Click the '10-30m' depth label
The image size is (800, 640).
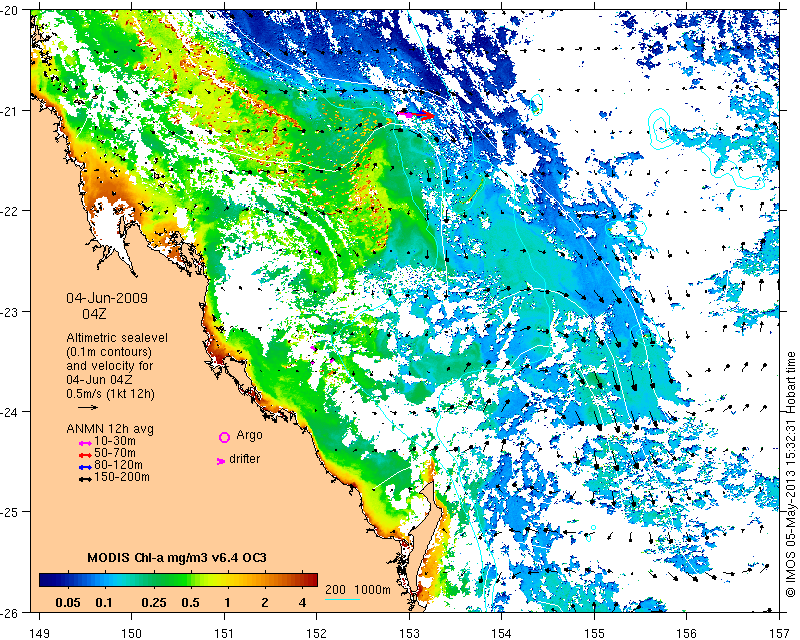(x=115, y=441)
